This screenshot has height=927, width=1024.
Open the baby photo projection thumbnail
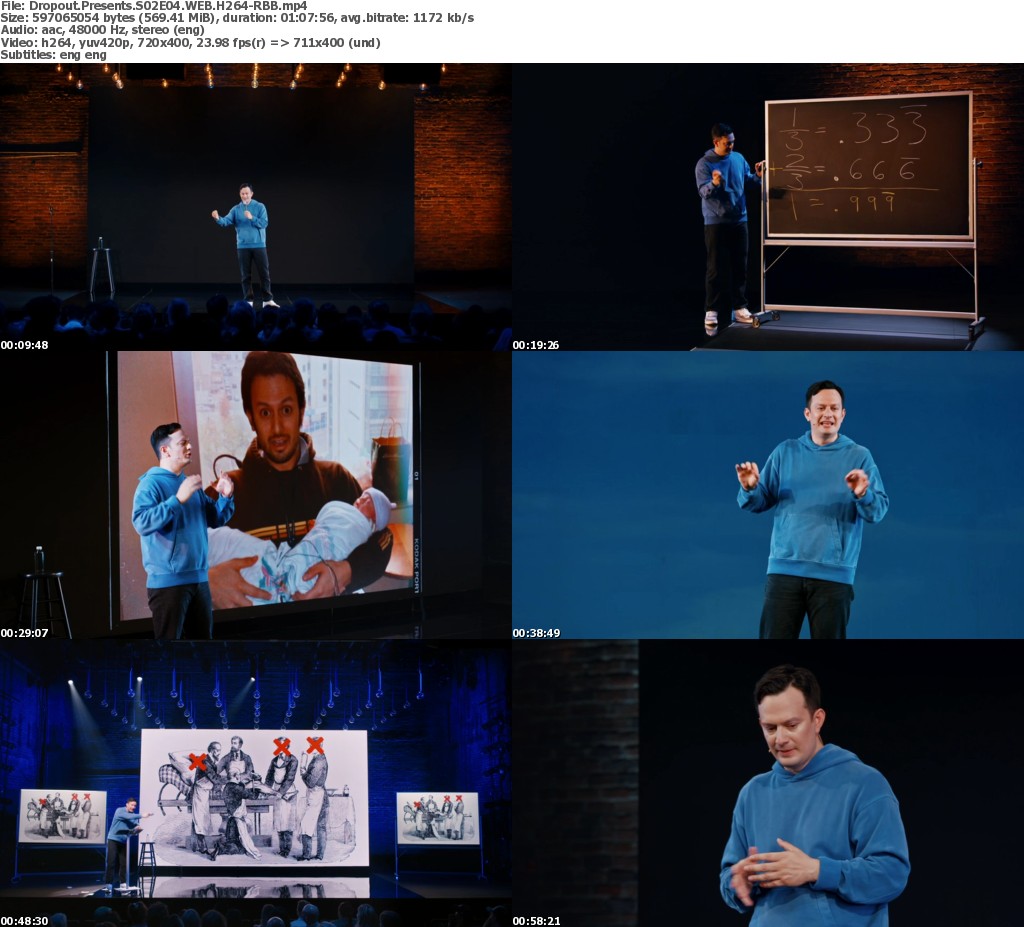tap(256, 494)
